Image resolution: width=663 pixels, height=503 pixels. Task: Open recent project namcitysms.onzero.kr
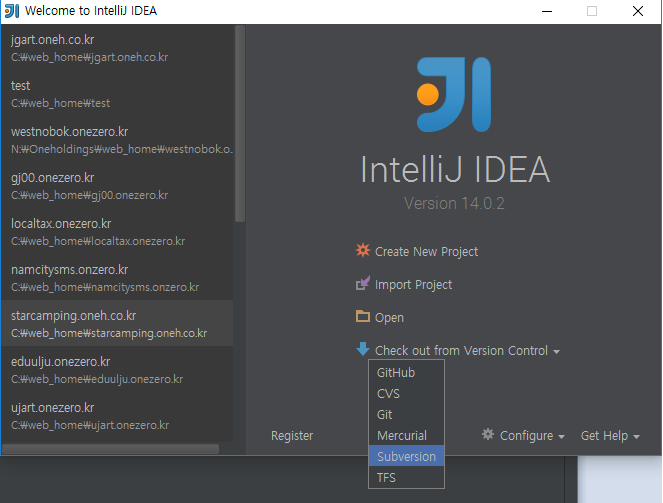pos(117,278)
